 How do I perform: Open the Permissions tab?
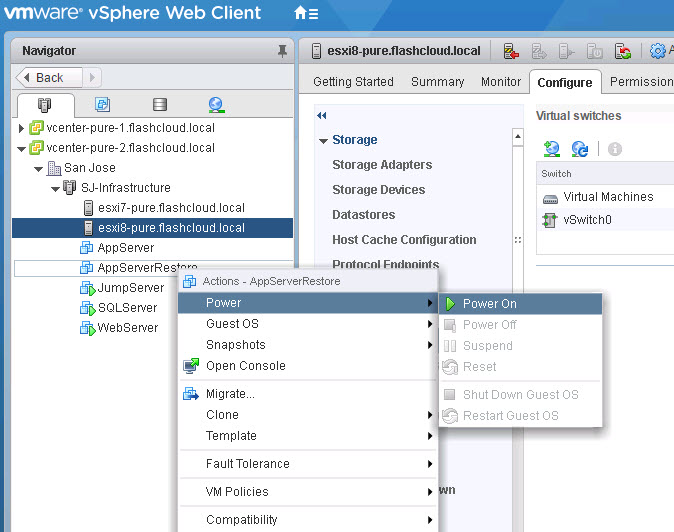pyautogui.click(x=641, y=82)
